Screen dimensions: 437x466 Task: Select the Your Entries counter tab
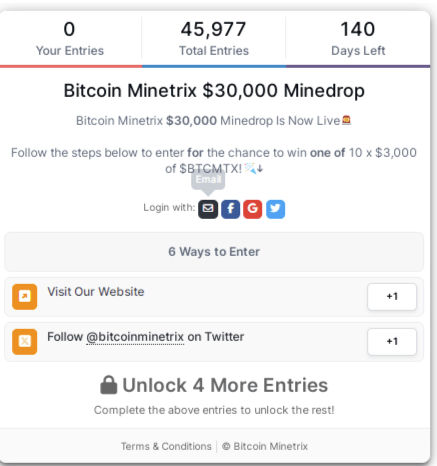[70, 39]
